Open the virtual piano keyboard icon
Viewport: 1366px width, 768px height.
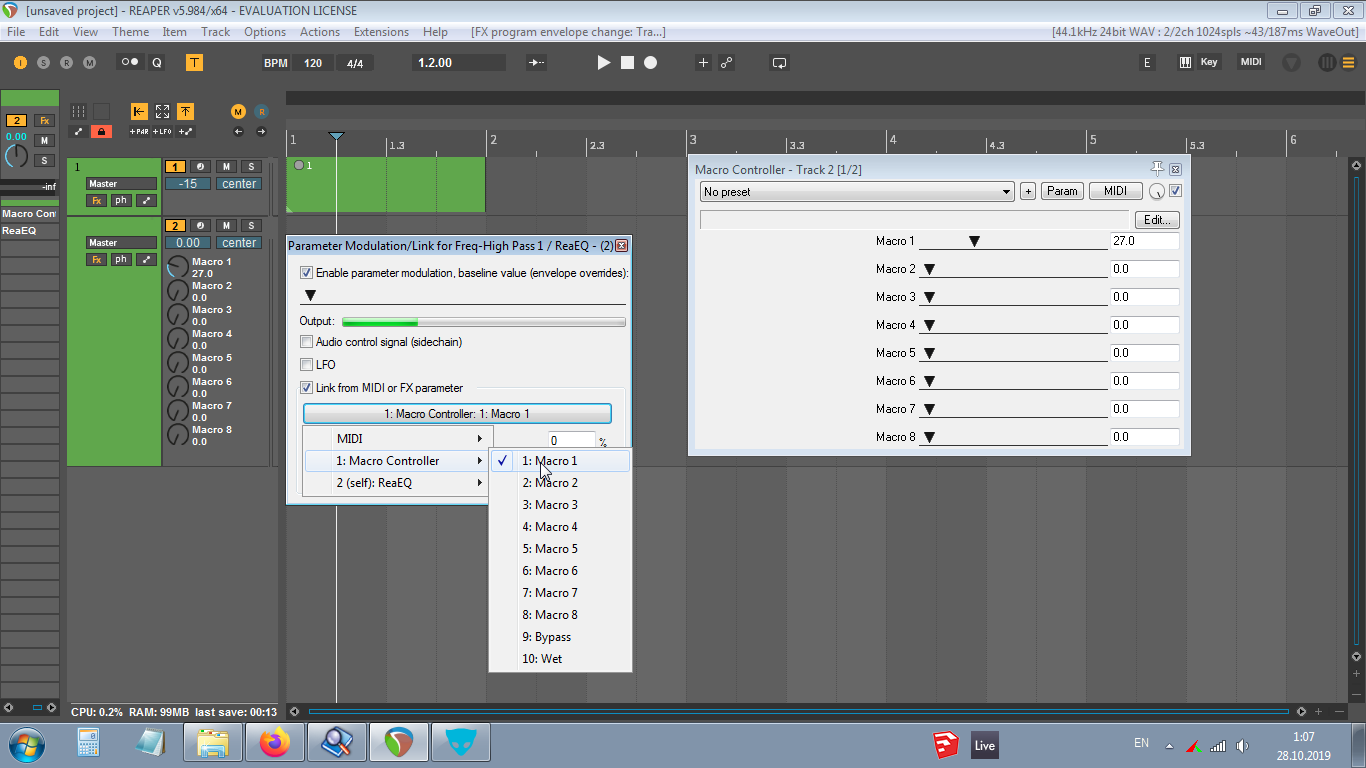tap(1185, 62)
